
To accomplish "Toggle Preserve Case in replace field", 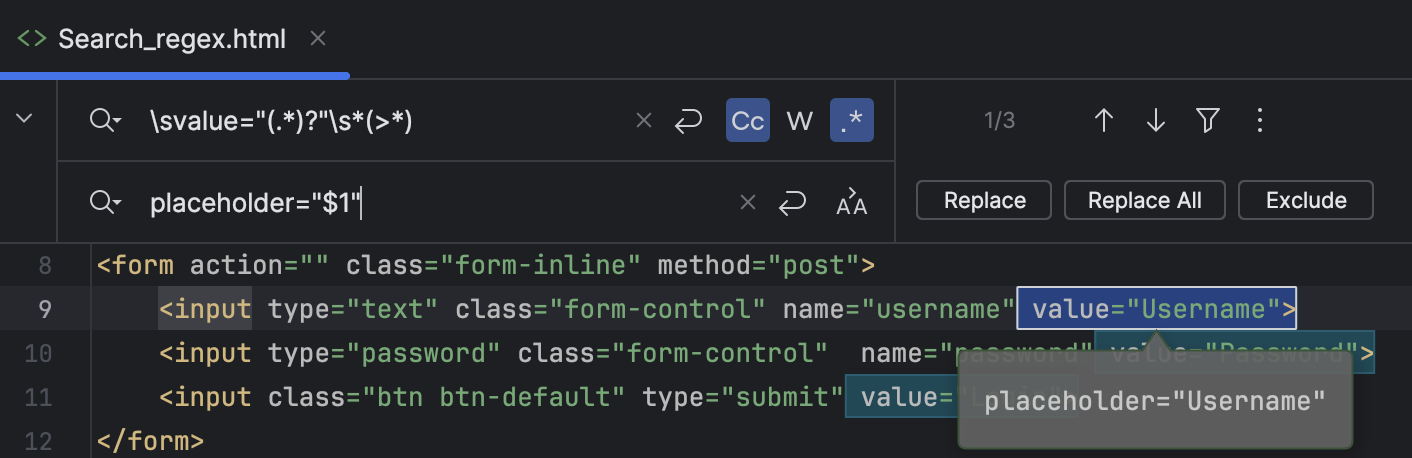I will click(x=852, y=203).
